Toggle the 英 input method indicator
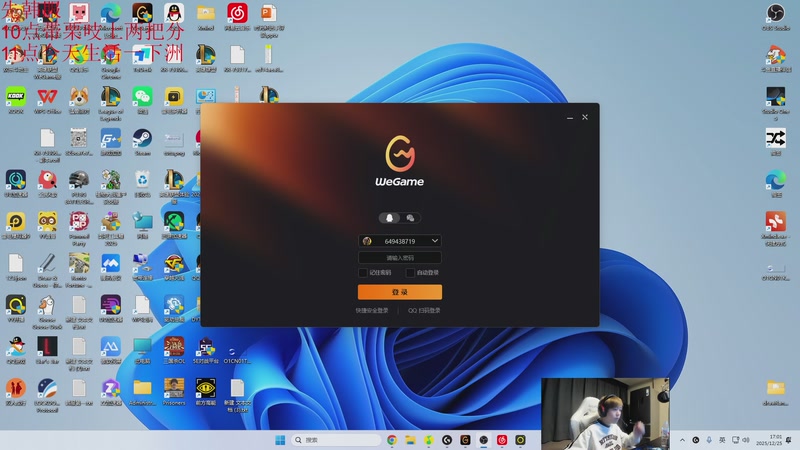This screenshot has height=450, width=800. point(722,440)
